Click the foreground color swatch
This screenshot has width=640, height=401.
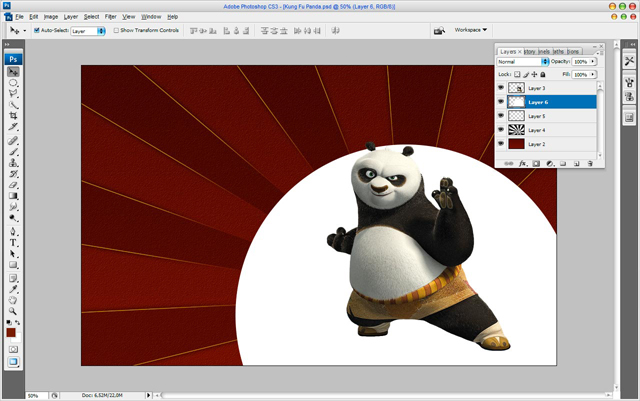[x=11, y=332]
